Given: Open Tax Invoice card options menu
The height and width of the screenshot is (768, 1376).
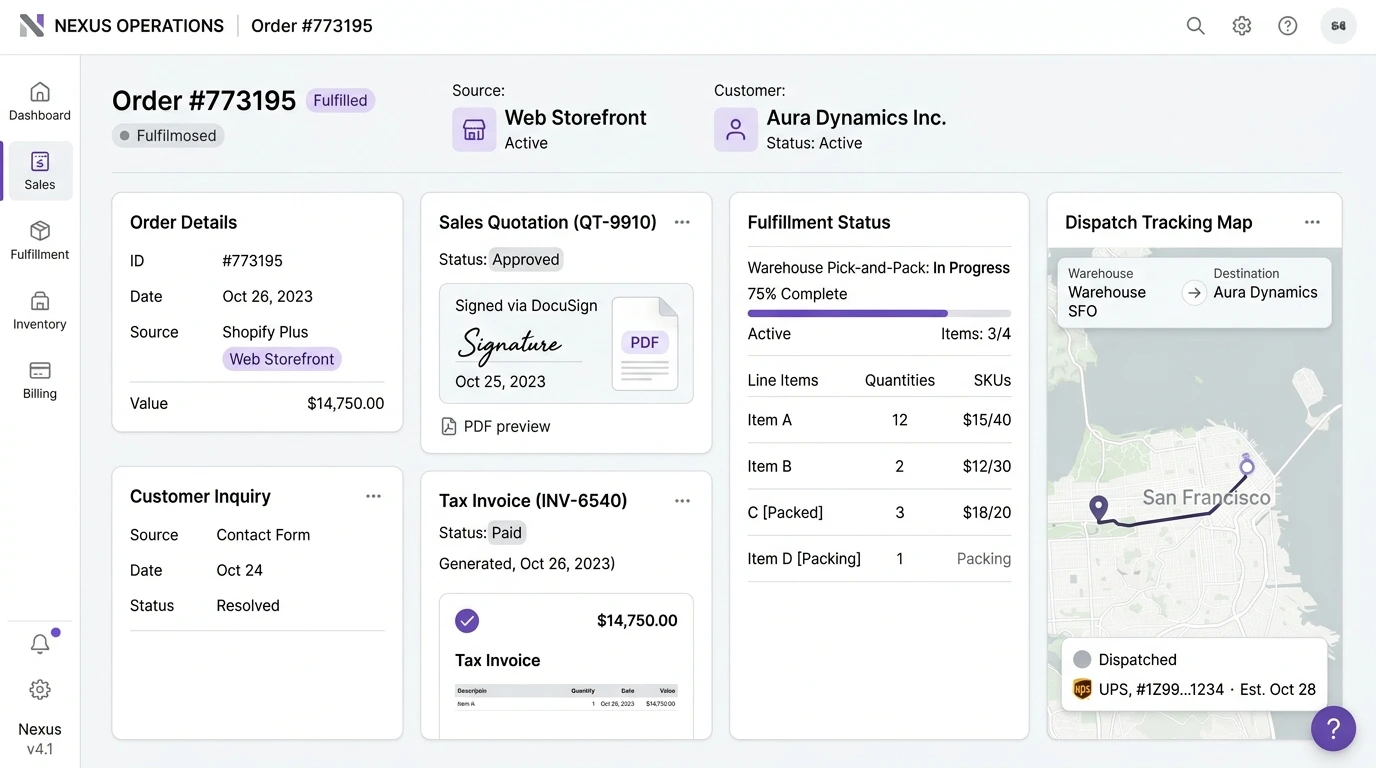Looking at the screenshot, I should pos(682,501).
